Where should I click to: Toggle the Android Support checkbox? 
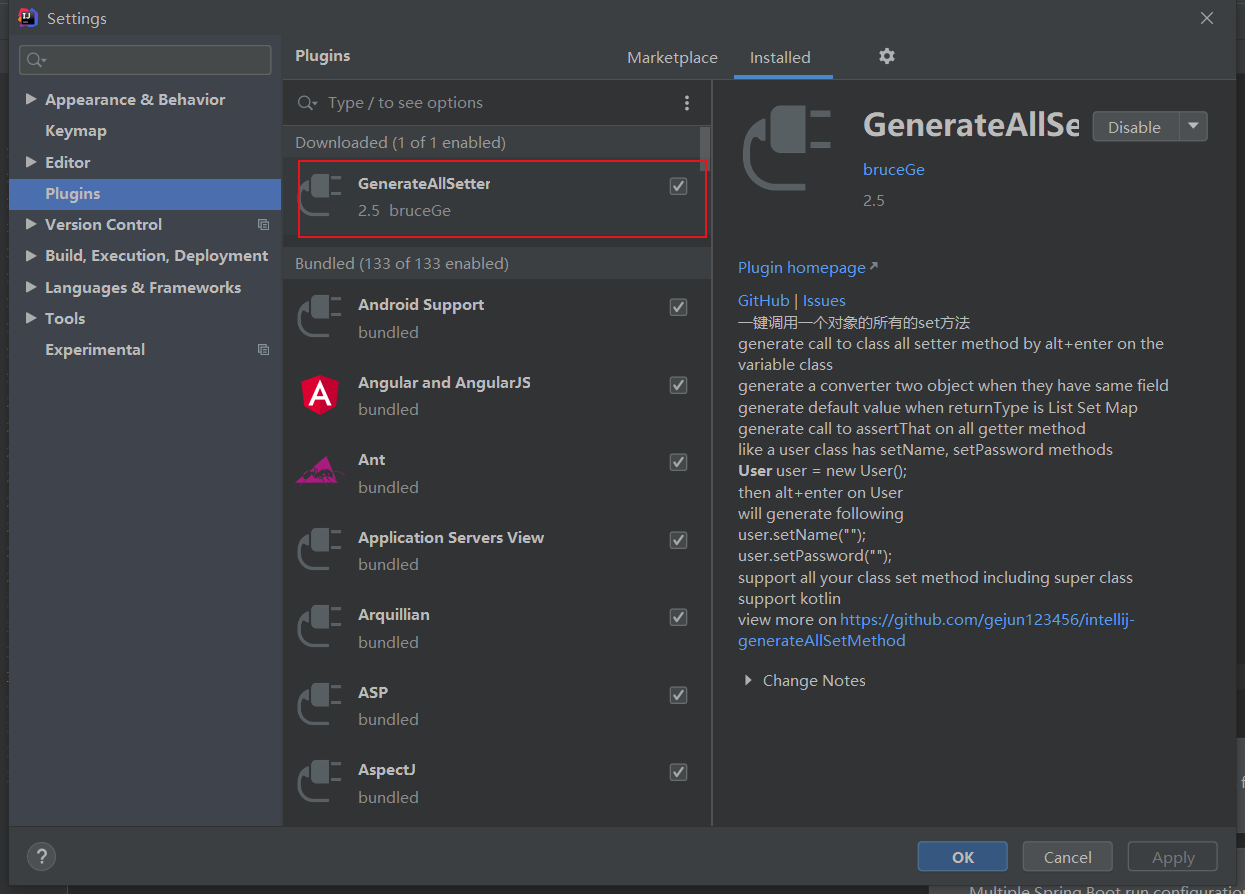pos(678,307)
